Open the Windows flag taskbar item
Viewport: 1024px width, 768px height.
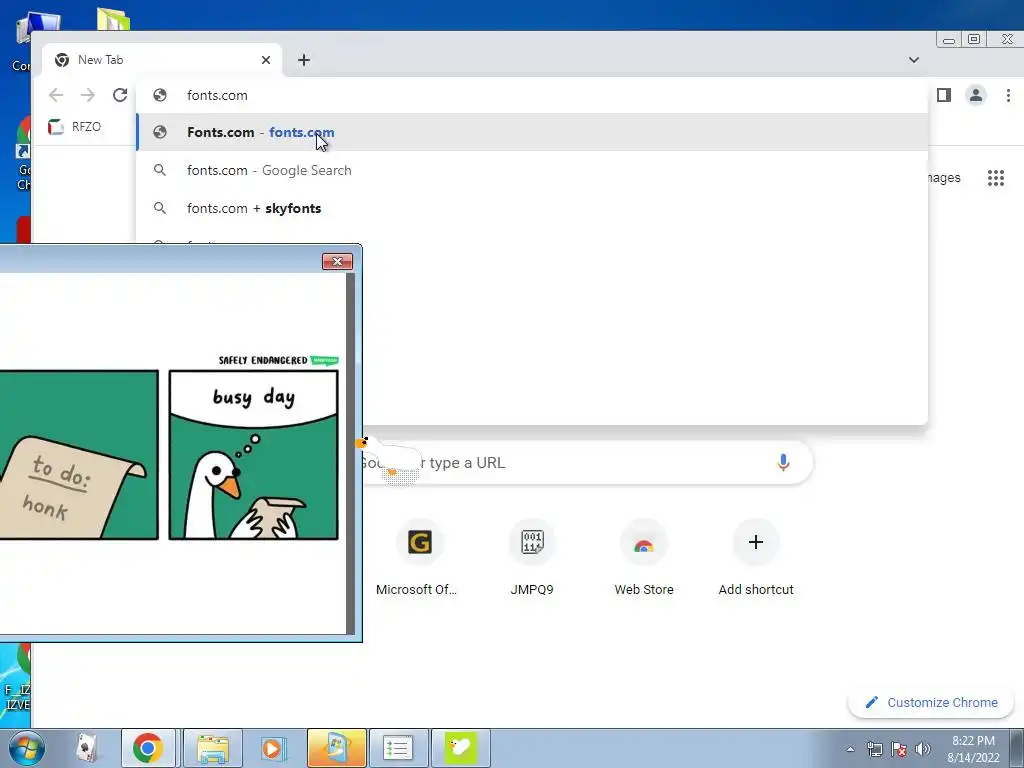point(336,748)
